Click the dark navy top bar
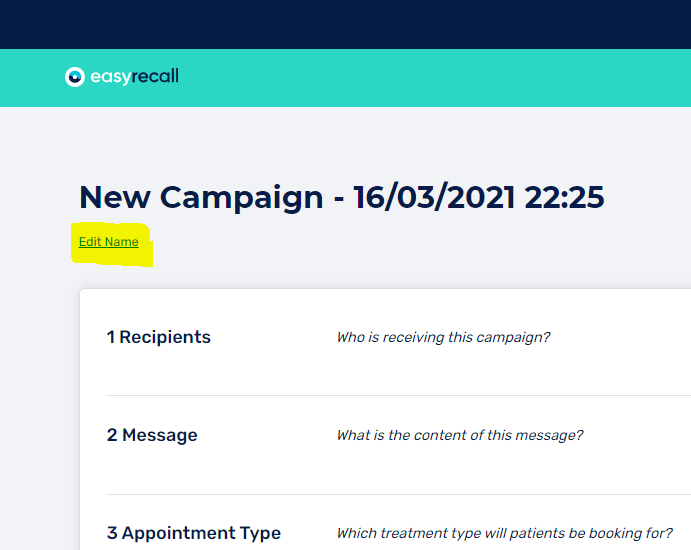Viewport: 691px width, 550px height. [x=345, y=24]
